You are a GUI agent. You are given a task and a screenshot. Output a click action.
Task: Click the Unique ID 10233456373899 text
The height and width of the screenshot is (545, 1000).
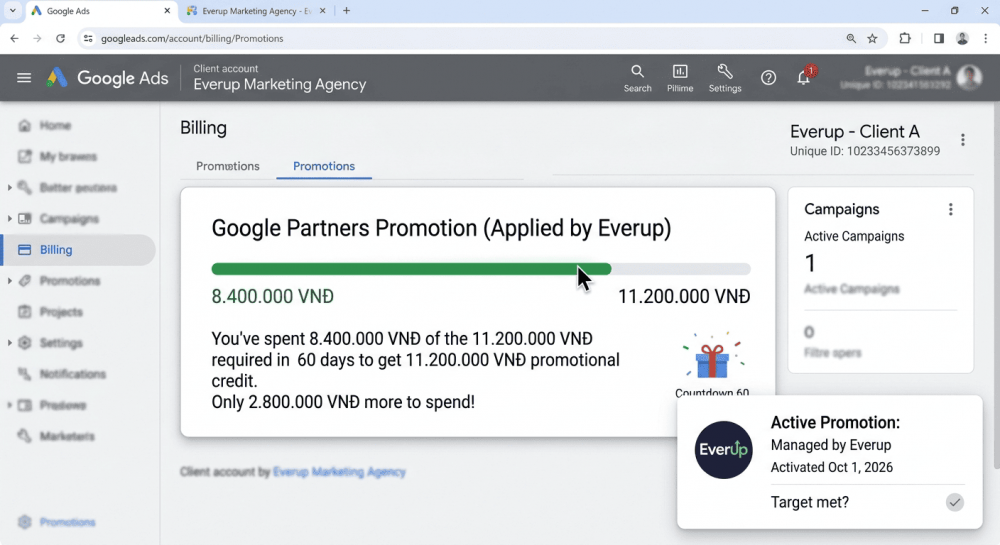tap(865, 151)
